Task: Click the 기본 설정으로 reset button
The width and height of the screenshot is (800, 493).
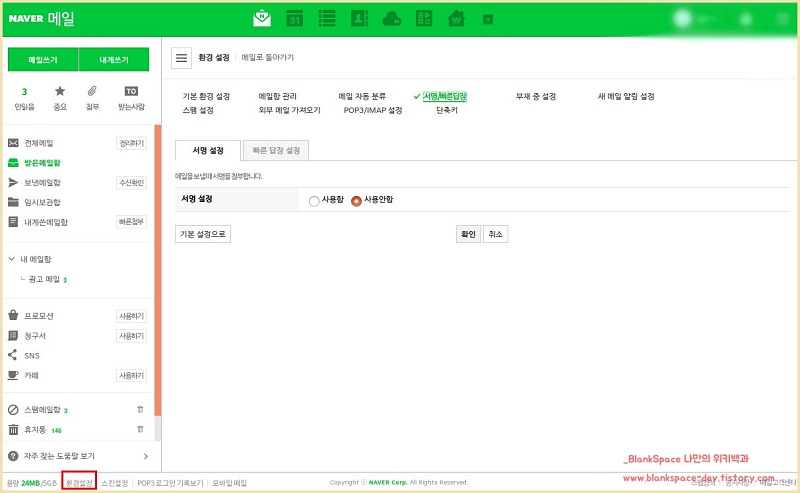Action: coord(203,234)
